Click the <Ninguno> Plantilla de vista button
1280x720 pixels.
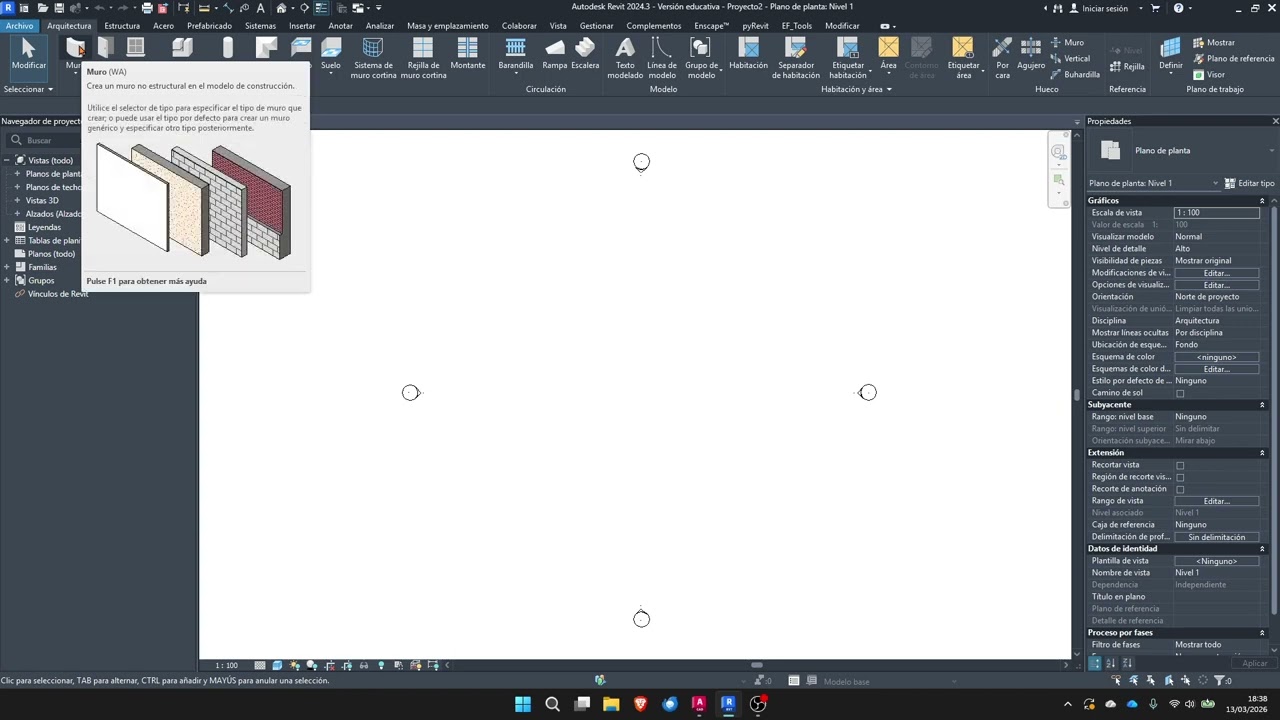pos(1216,561)
